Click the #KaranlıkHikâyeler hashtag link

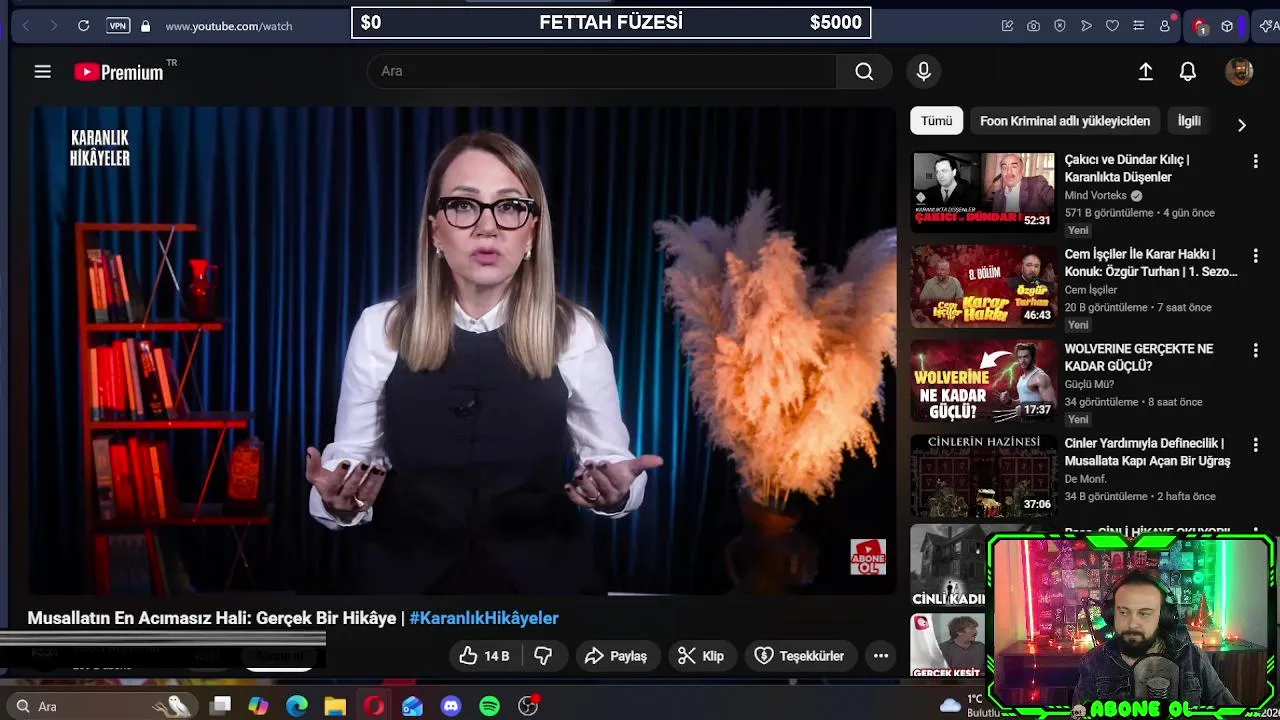coord(484,618)
